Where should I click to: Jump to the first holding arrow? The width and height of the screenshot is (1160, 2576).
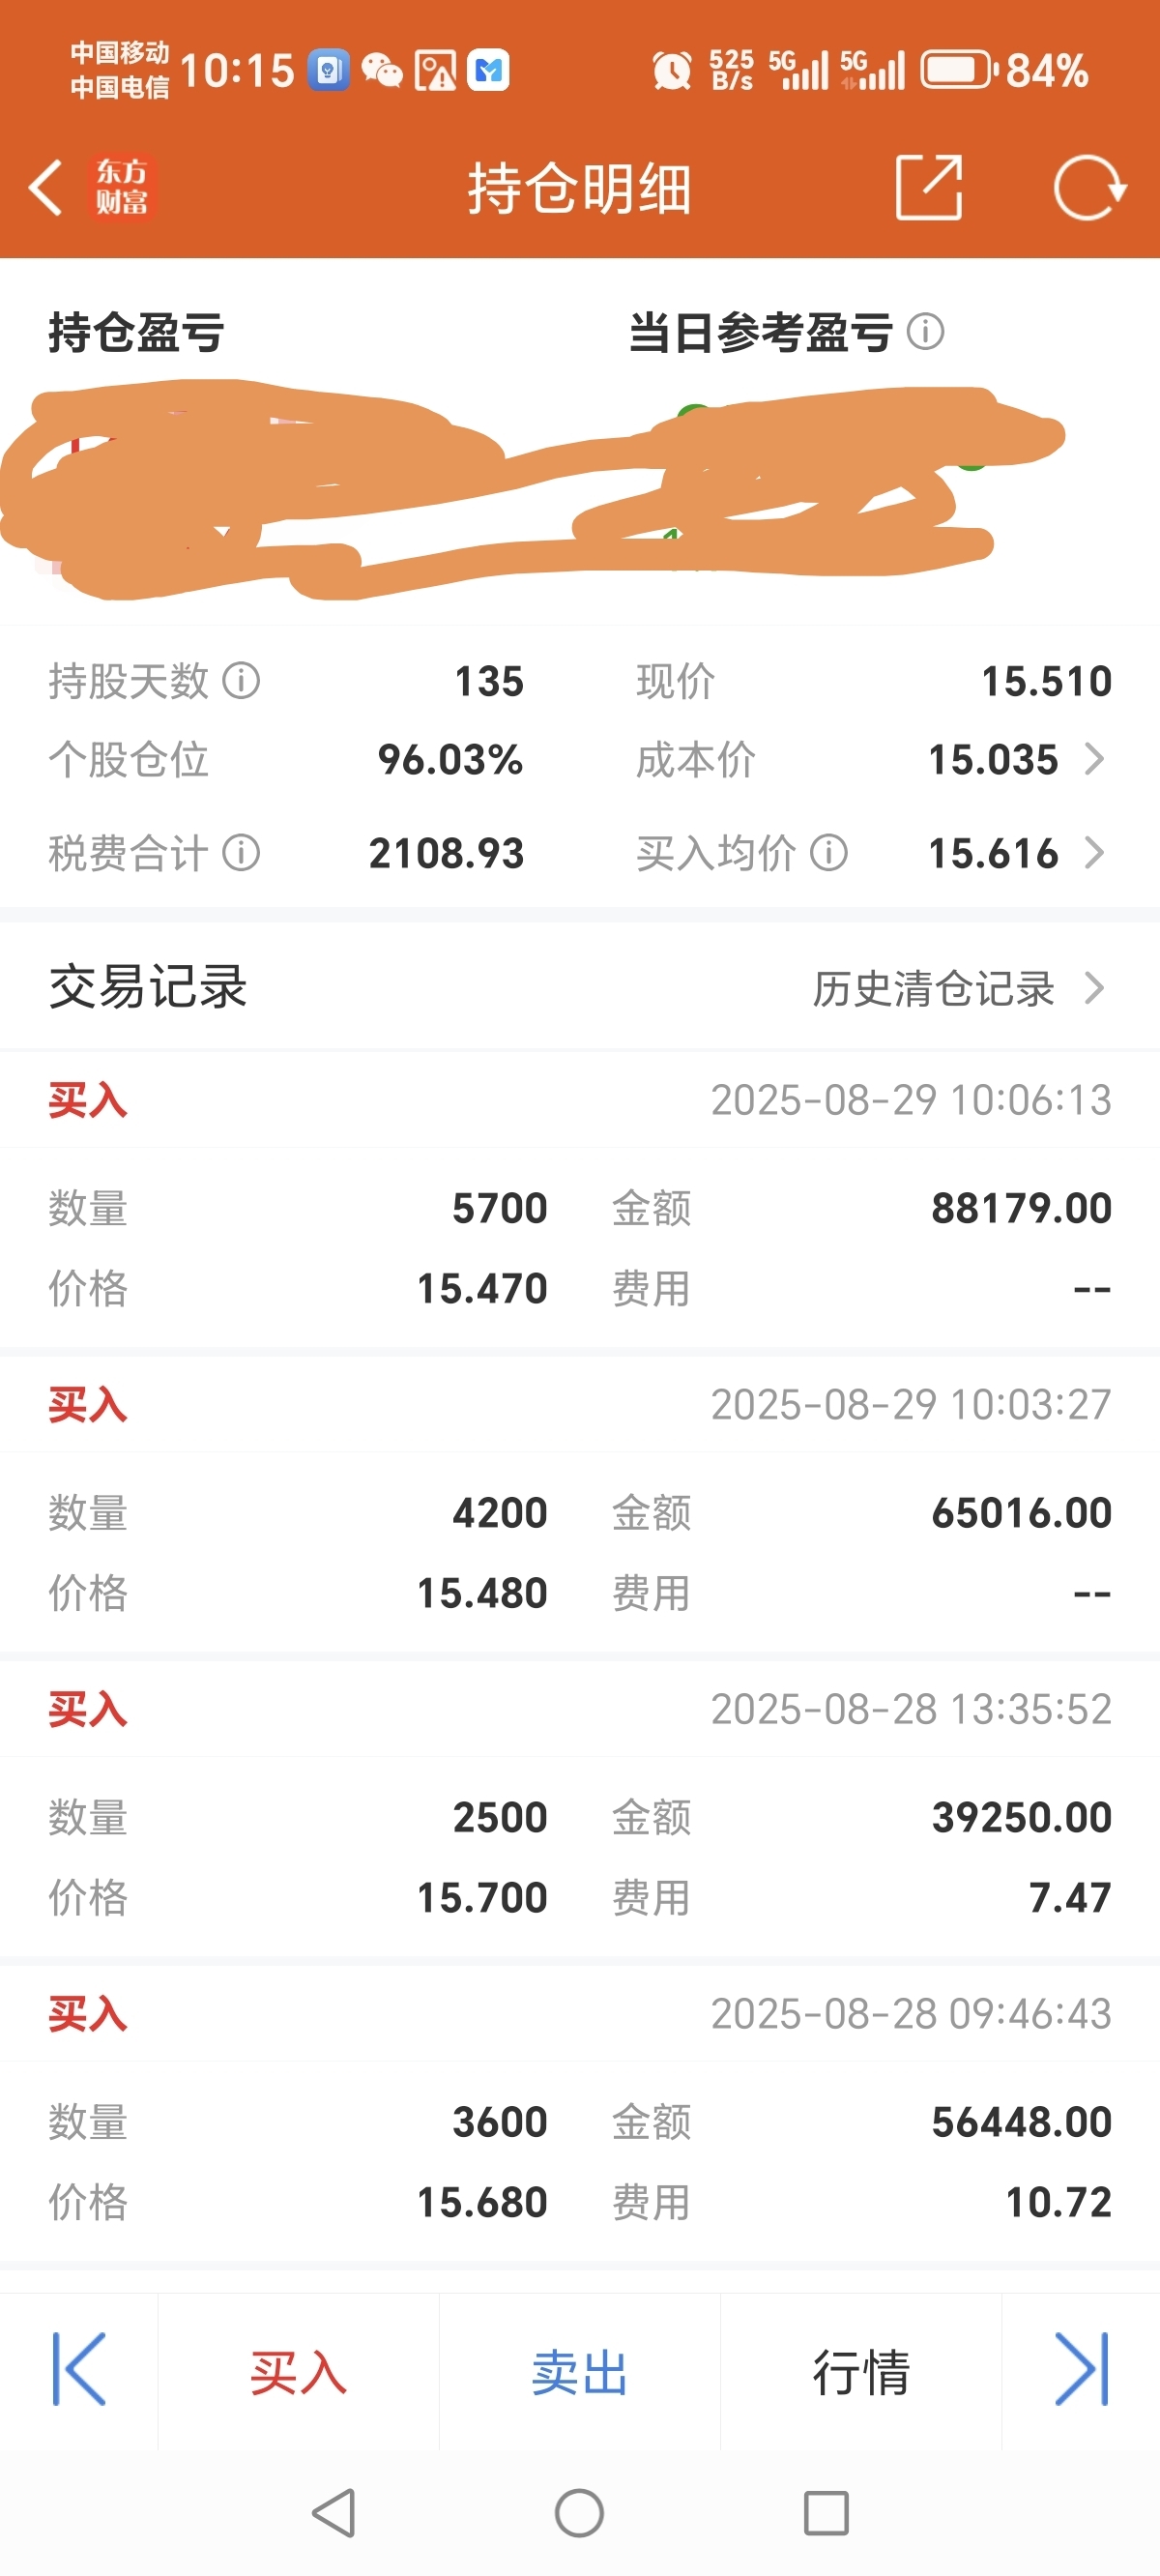click(x=79, y=2369)
